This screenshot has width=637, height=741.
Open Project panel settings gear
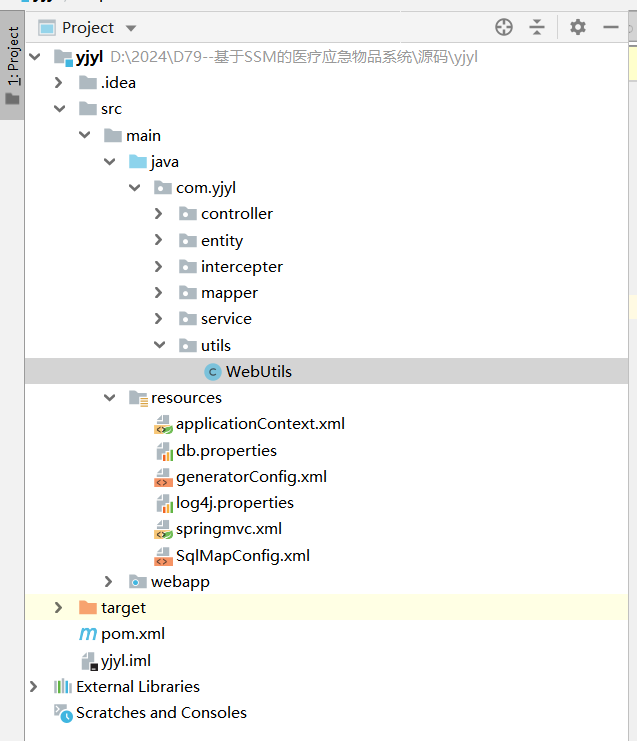coord(578,28)
